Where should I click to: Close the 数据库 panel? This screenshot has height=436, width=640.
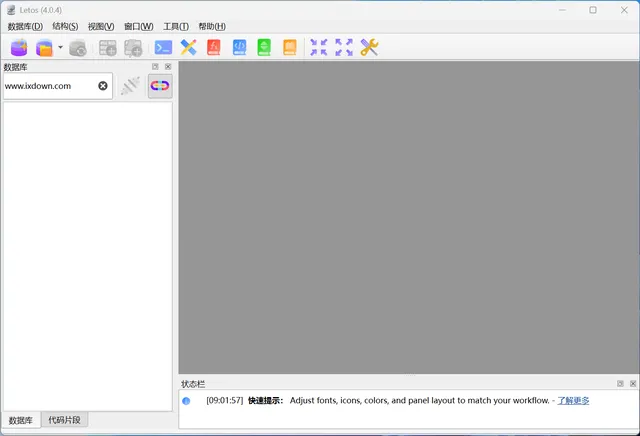pyautogui.click(x=168, y=67)
